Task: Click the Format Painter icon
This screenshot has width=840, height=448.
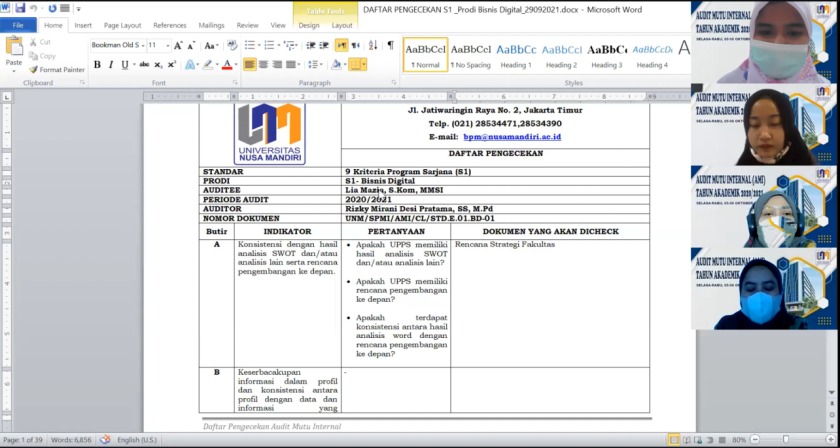Action: (x=34, y=70)
